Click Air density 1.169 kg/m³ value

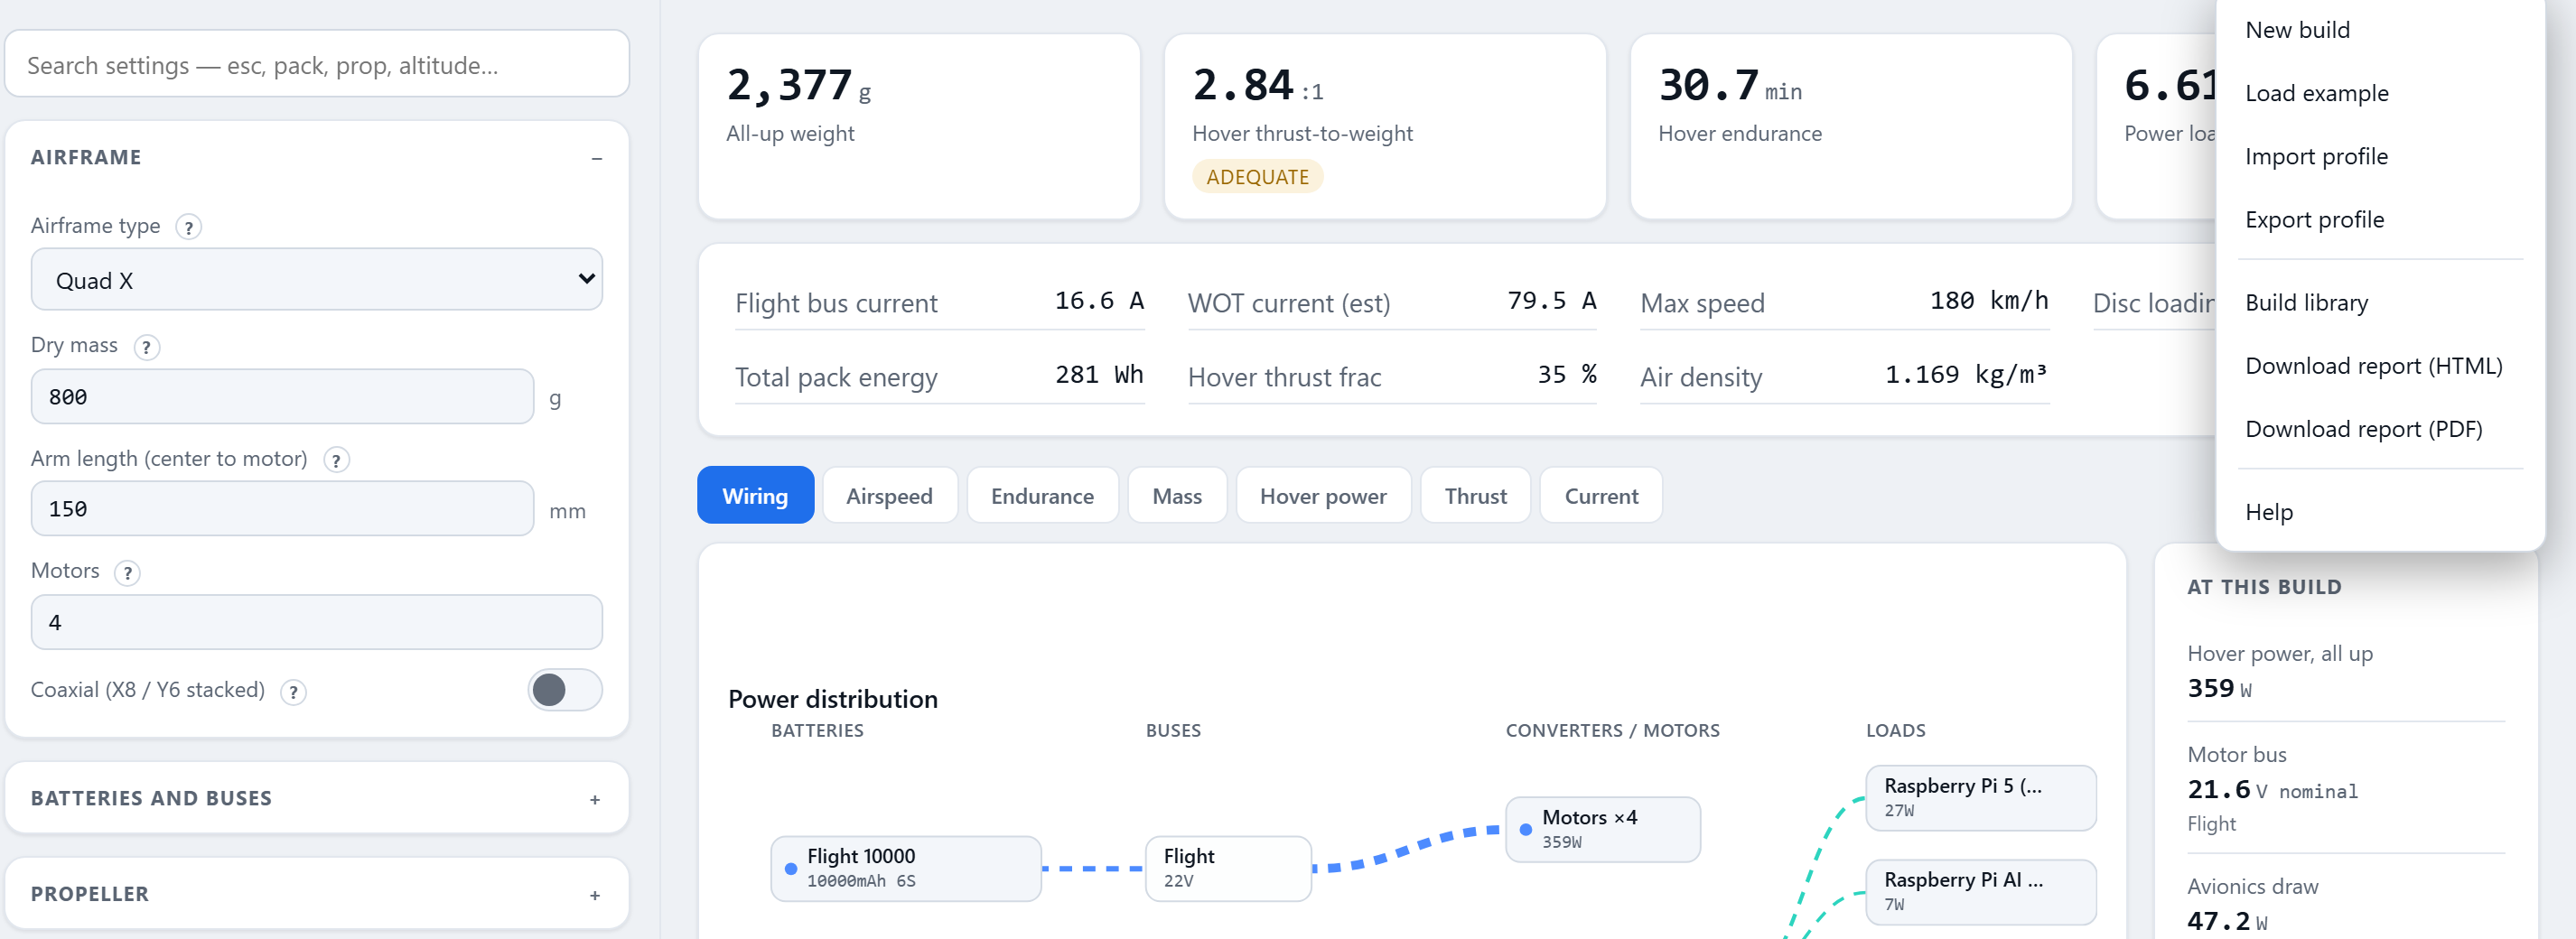[1965, 375]
